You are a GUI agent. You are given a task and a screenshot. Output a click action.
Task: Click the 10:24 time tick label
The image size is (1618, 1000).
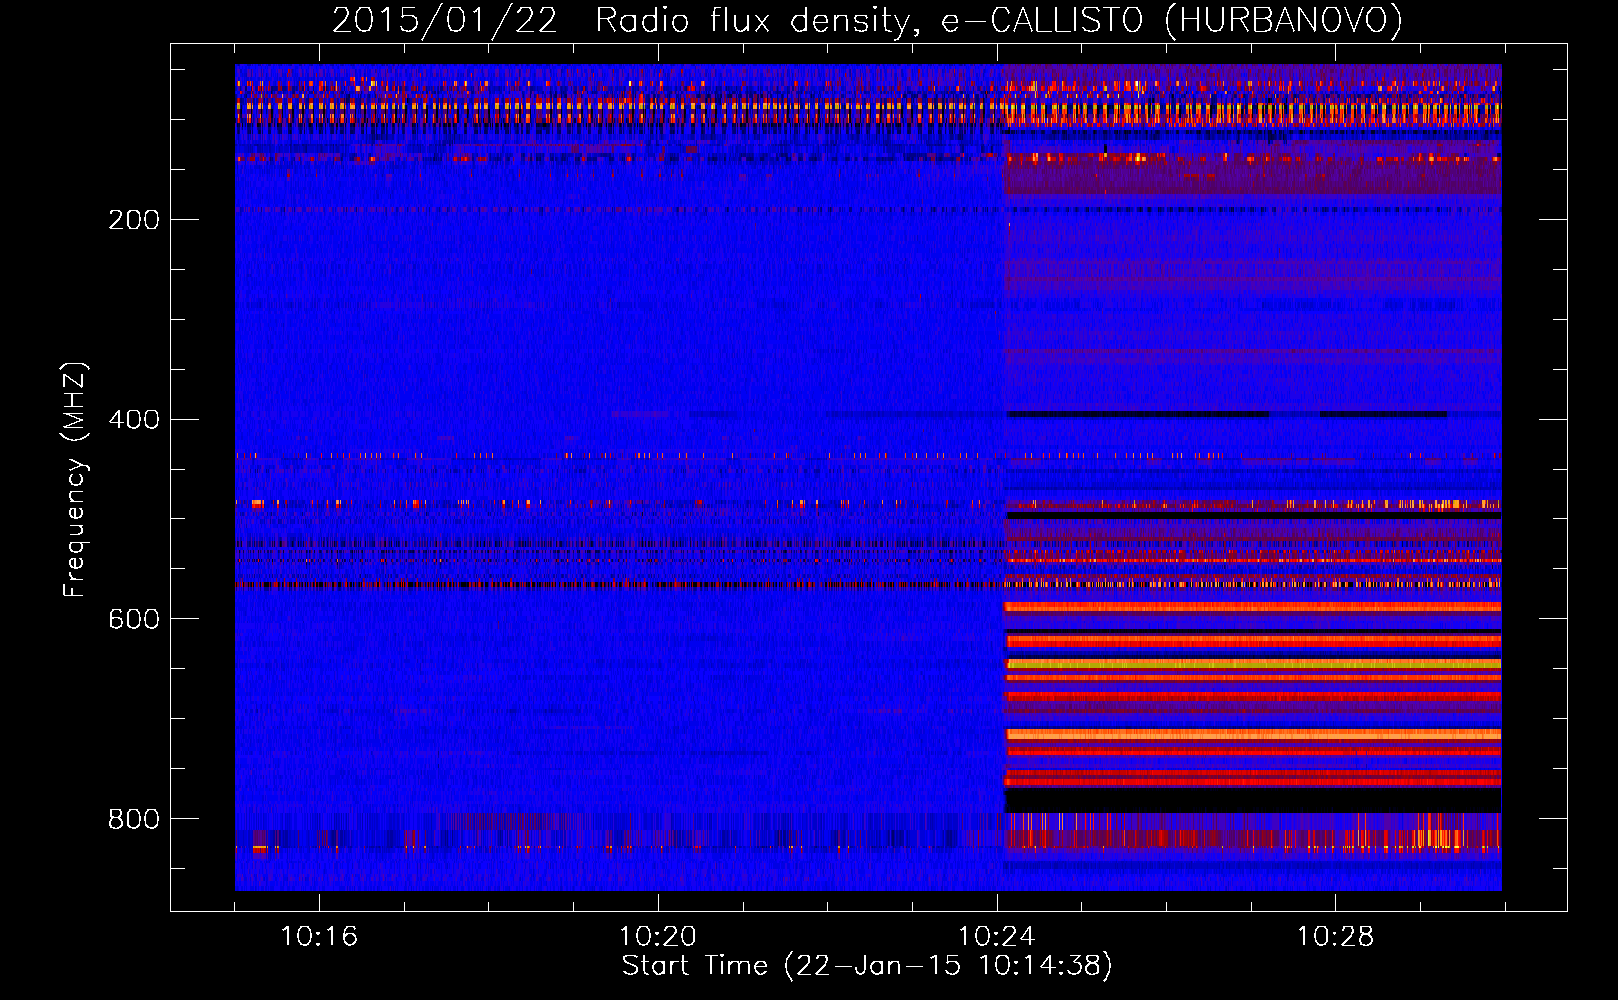997,937
